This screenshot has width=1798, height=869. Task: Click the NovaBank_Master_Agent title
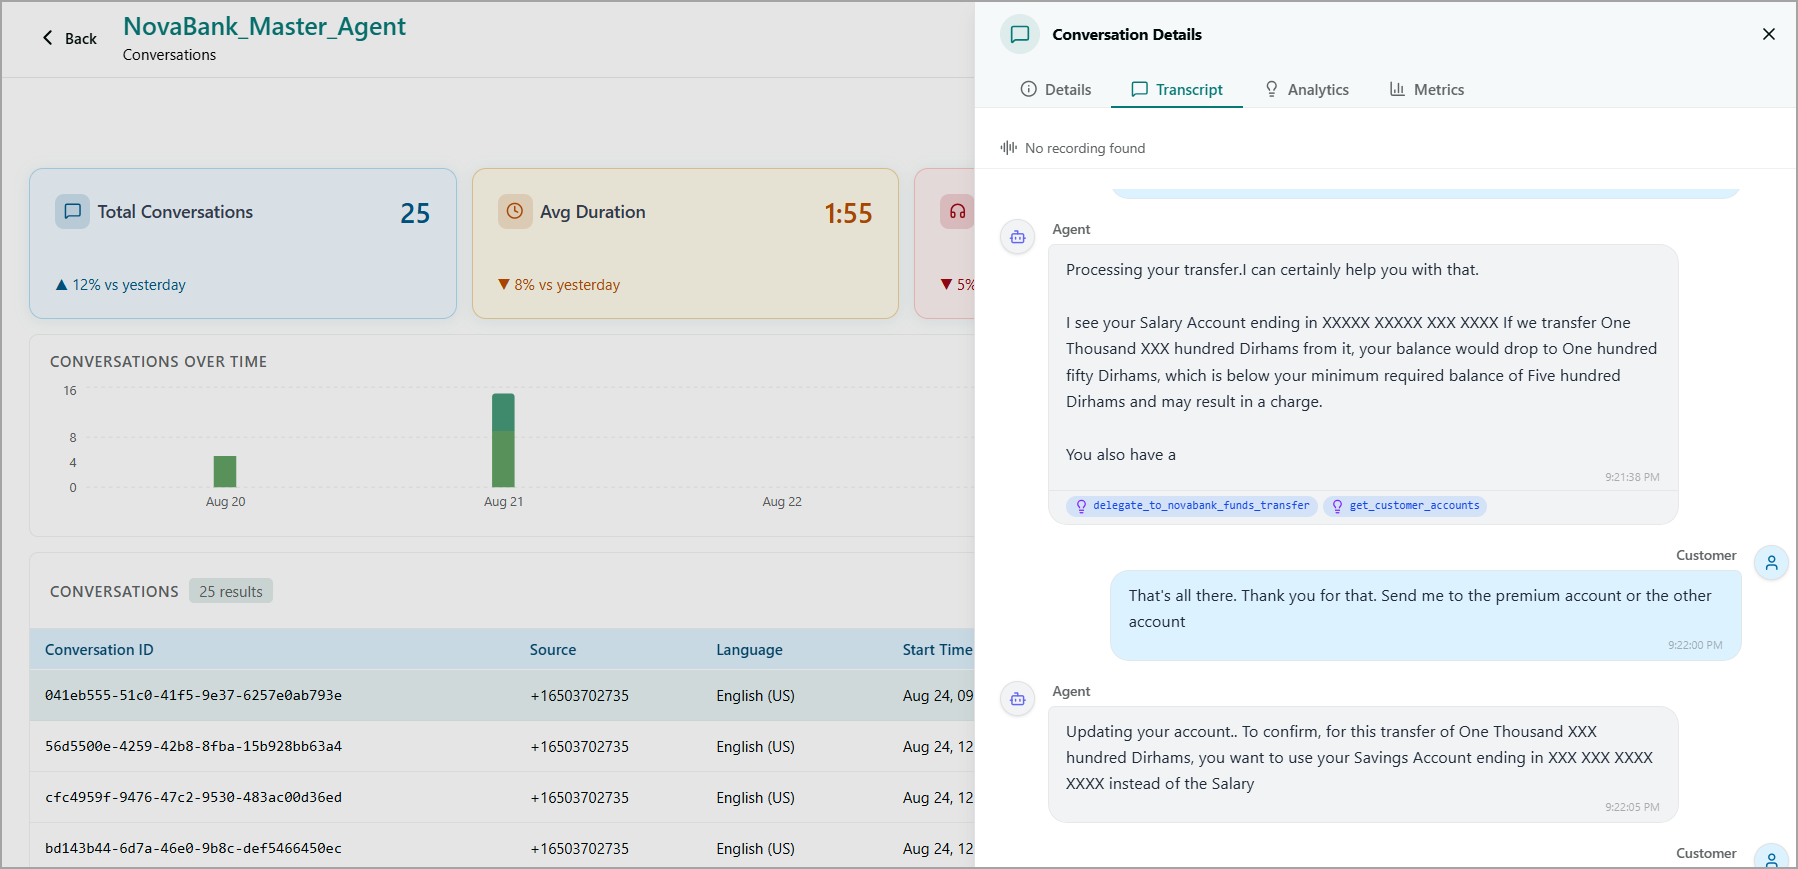click(264, 26)
